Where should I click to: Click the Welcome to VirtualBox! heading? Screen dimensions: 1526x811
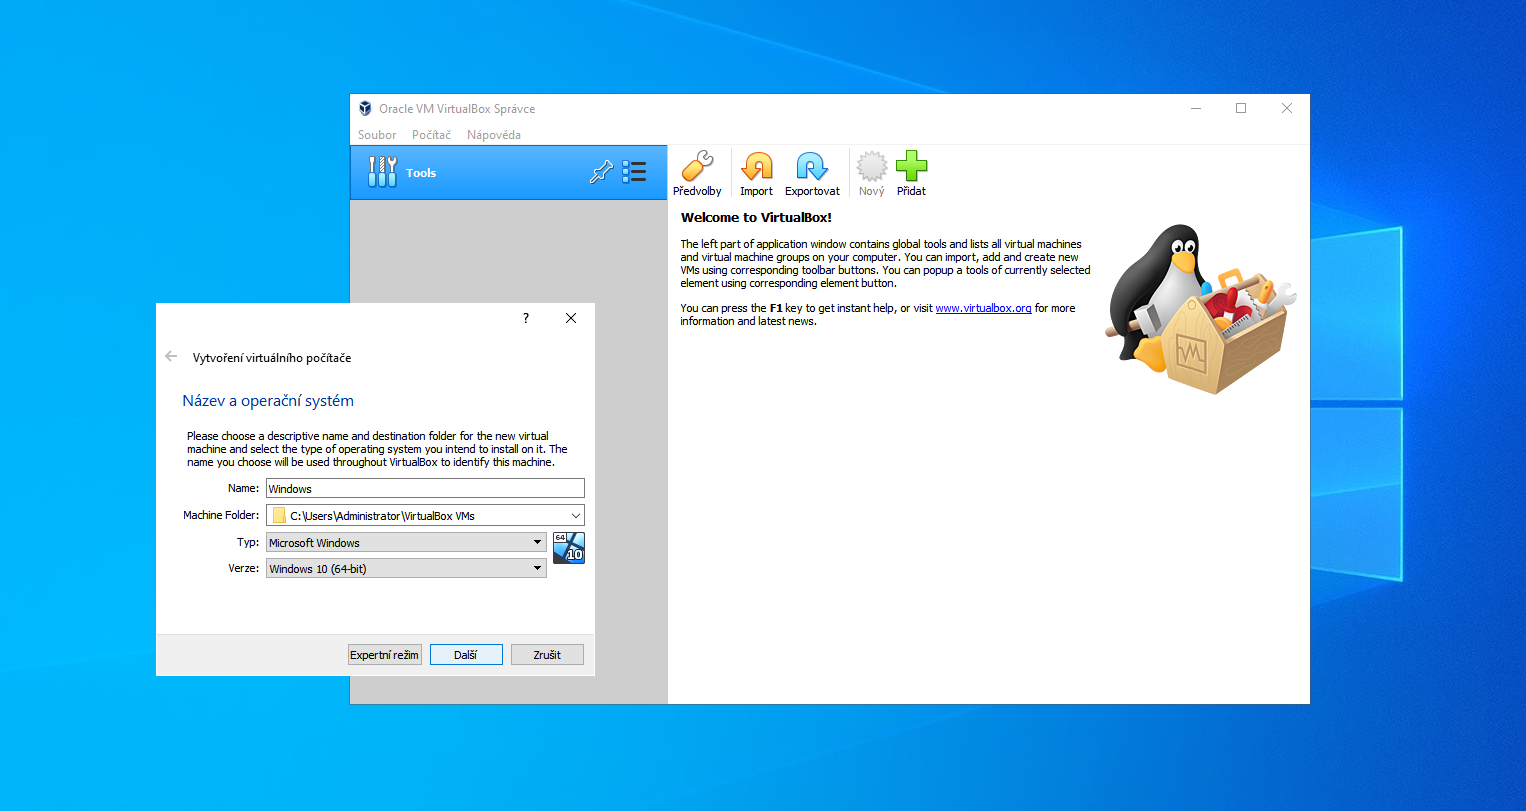click(756, 217)
